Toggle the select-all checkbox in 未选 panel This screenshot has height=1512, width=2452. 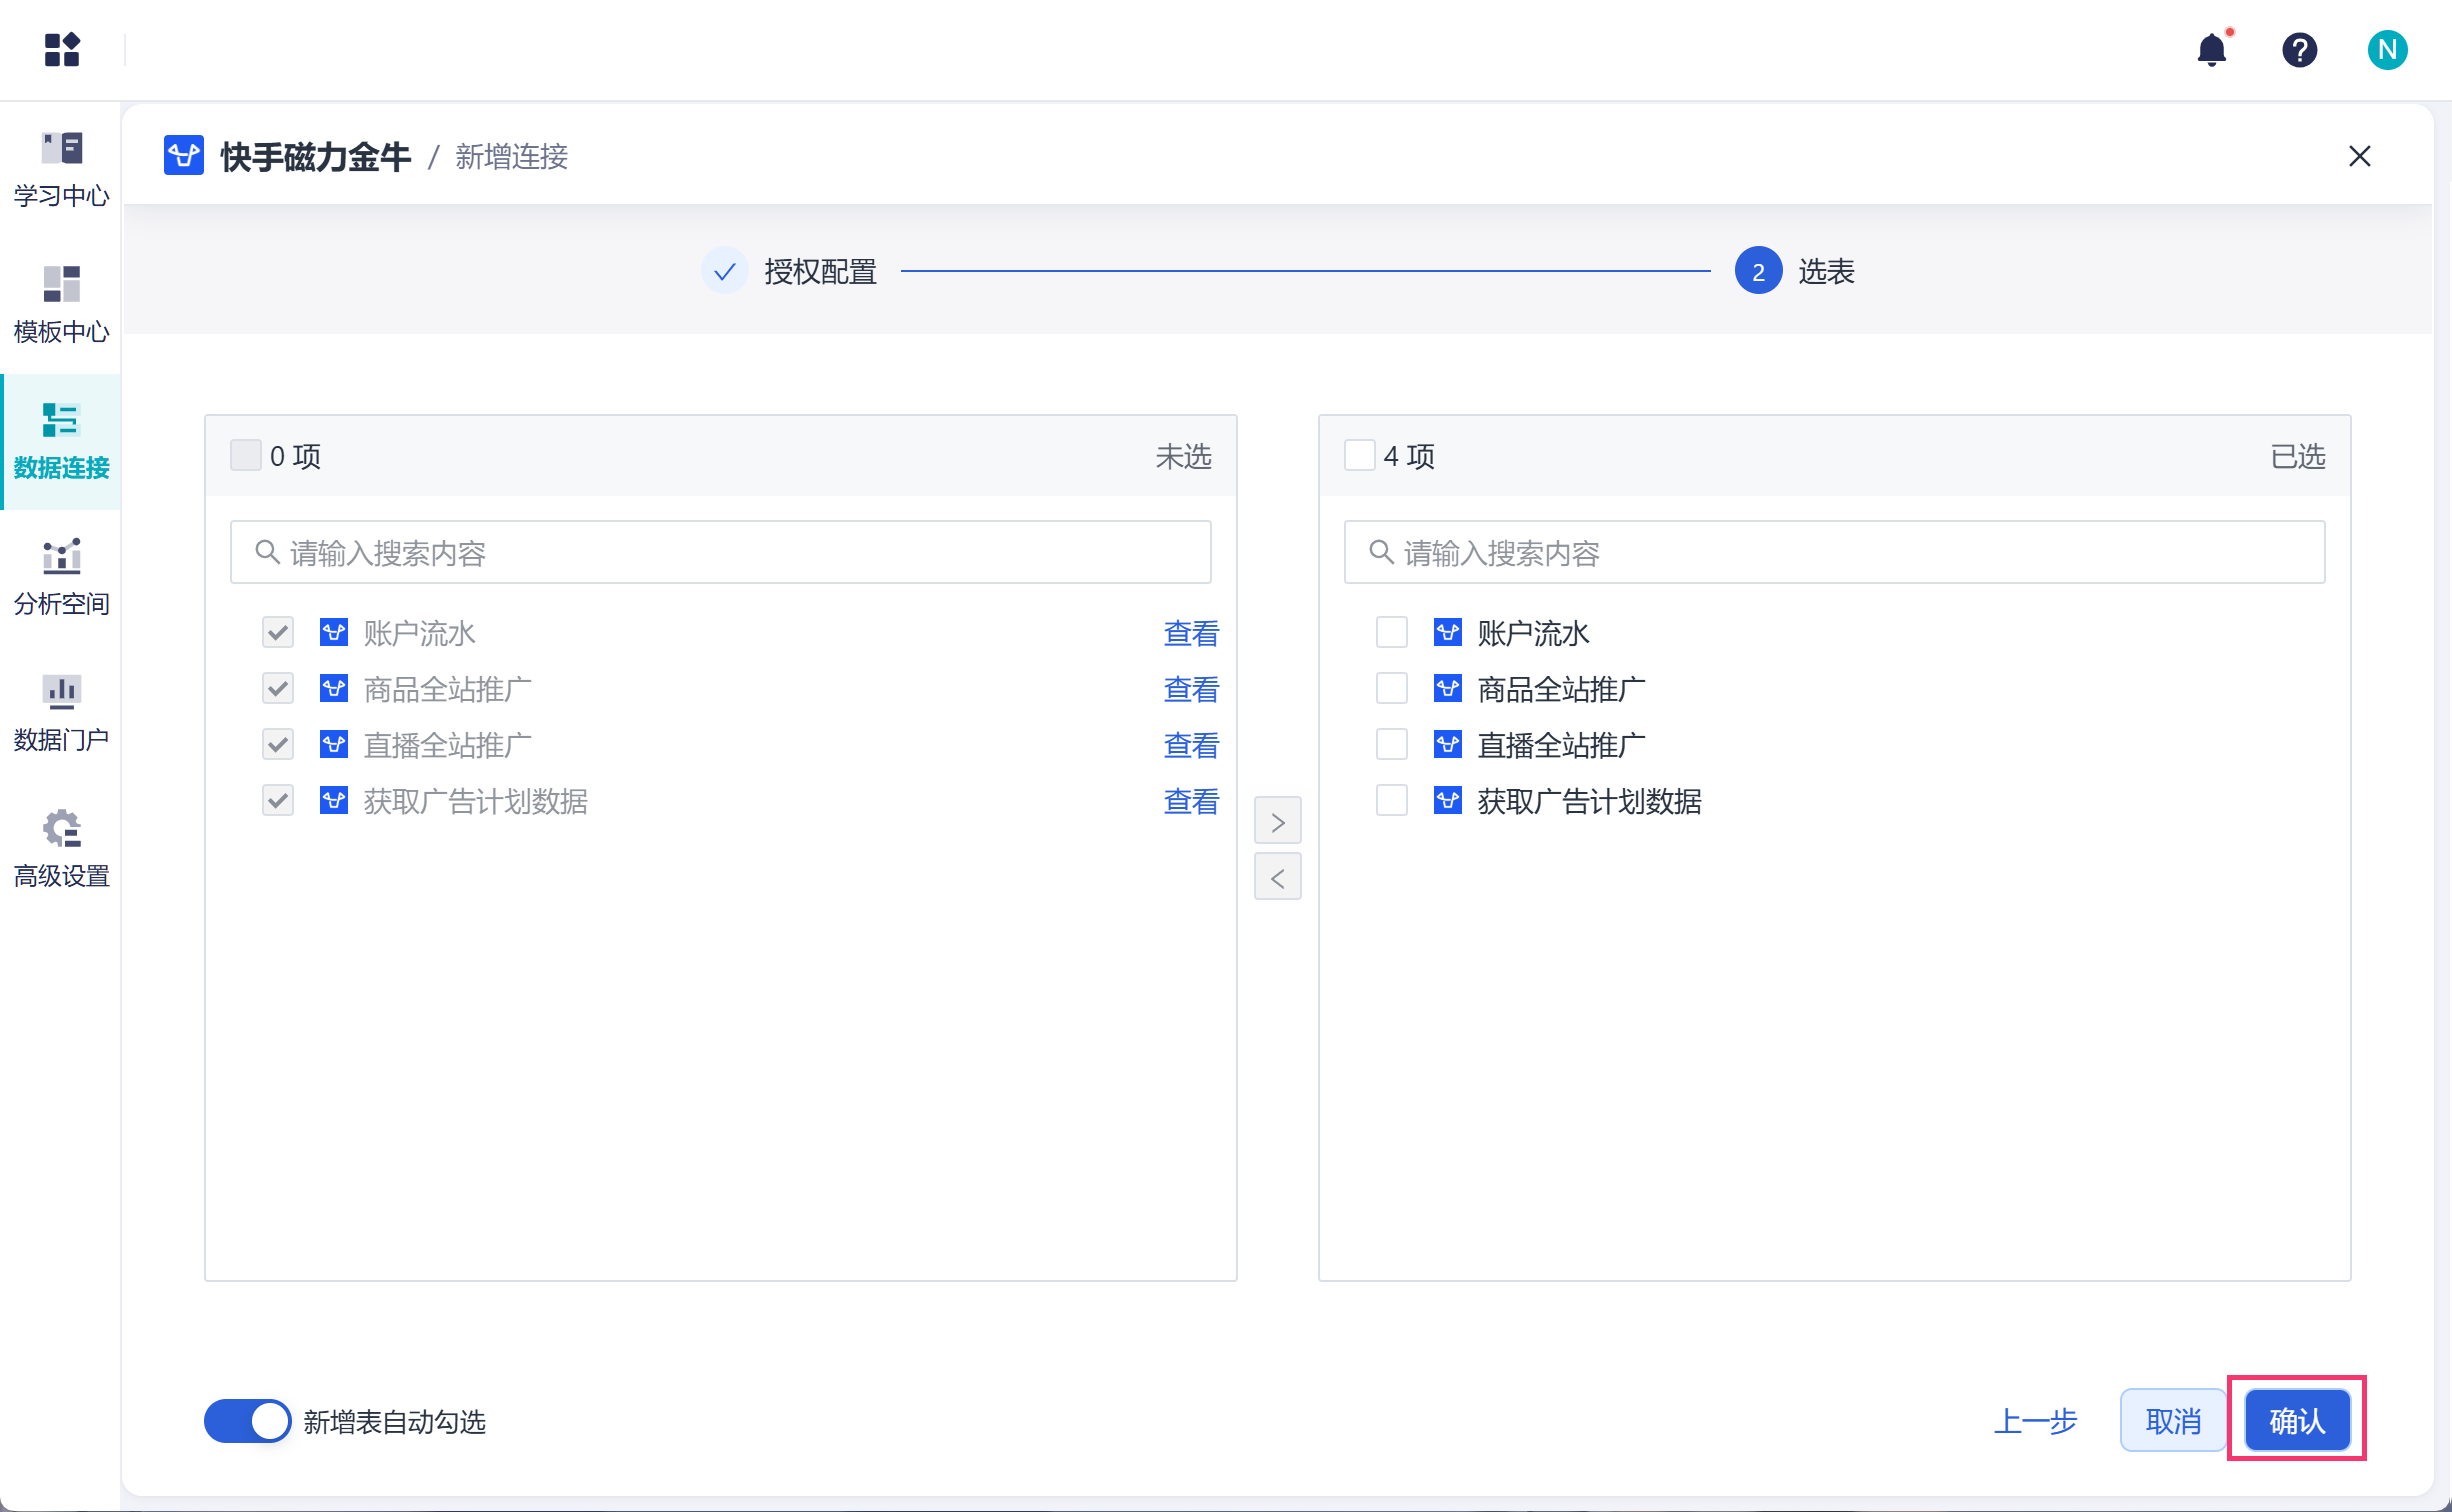[246, 455]
